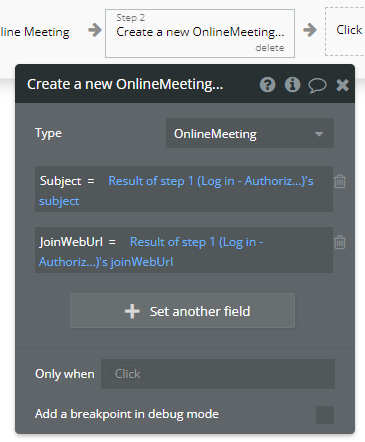Click Set another field button

(x=182, y=311)
